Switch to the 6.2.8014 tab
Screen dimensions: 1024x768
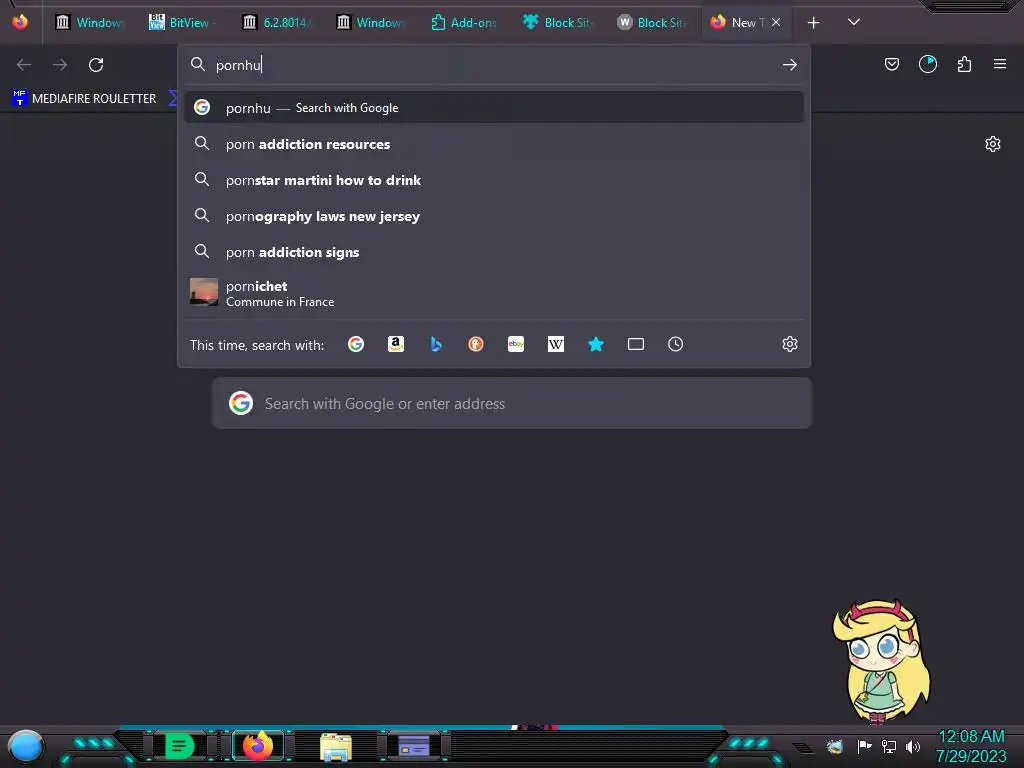(x=277, y=22)
